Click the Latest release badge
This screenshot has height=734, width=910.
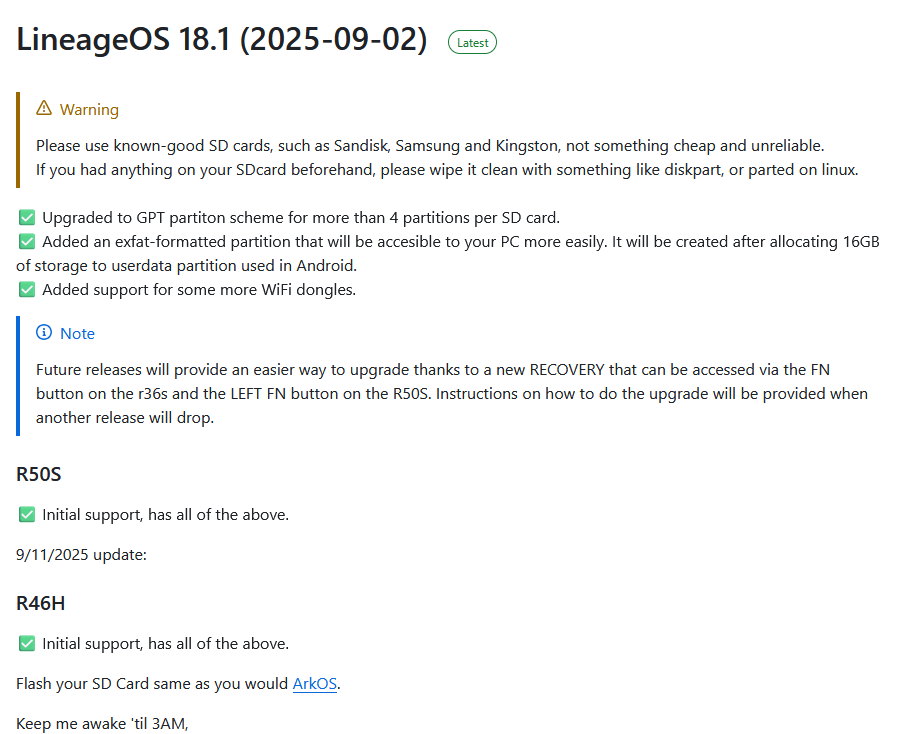(472, 42)
